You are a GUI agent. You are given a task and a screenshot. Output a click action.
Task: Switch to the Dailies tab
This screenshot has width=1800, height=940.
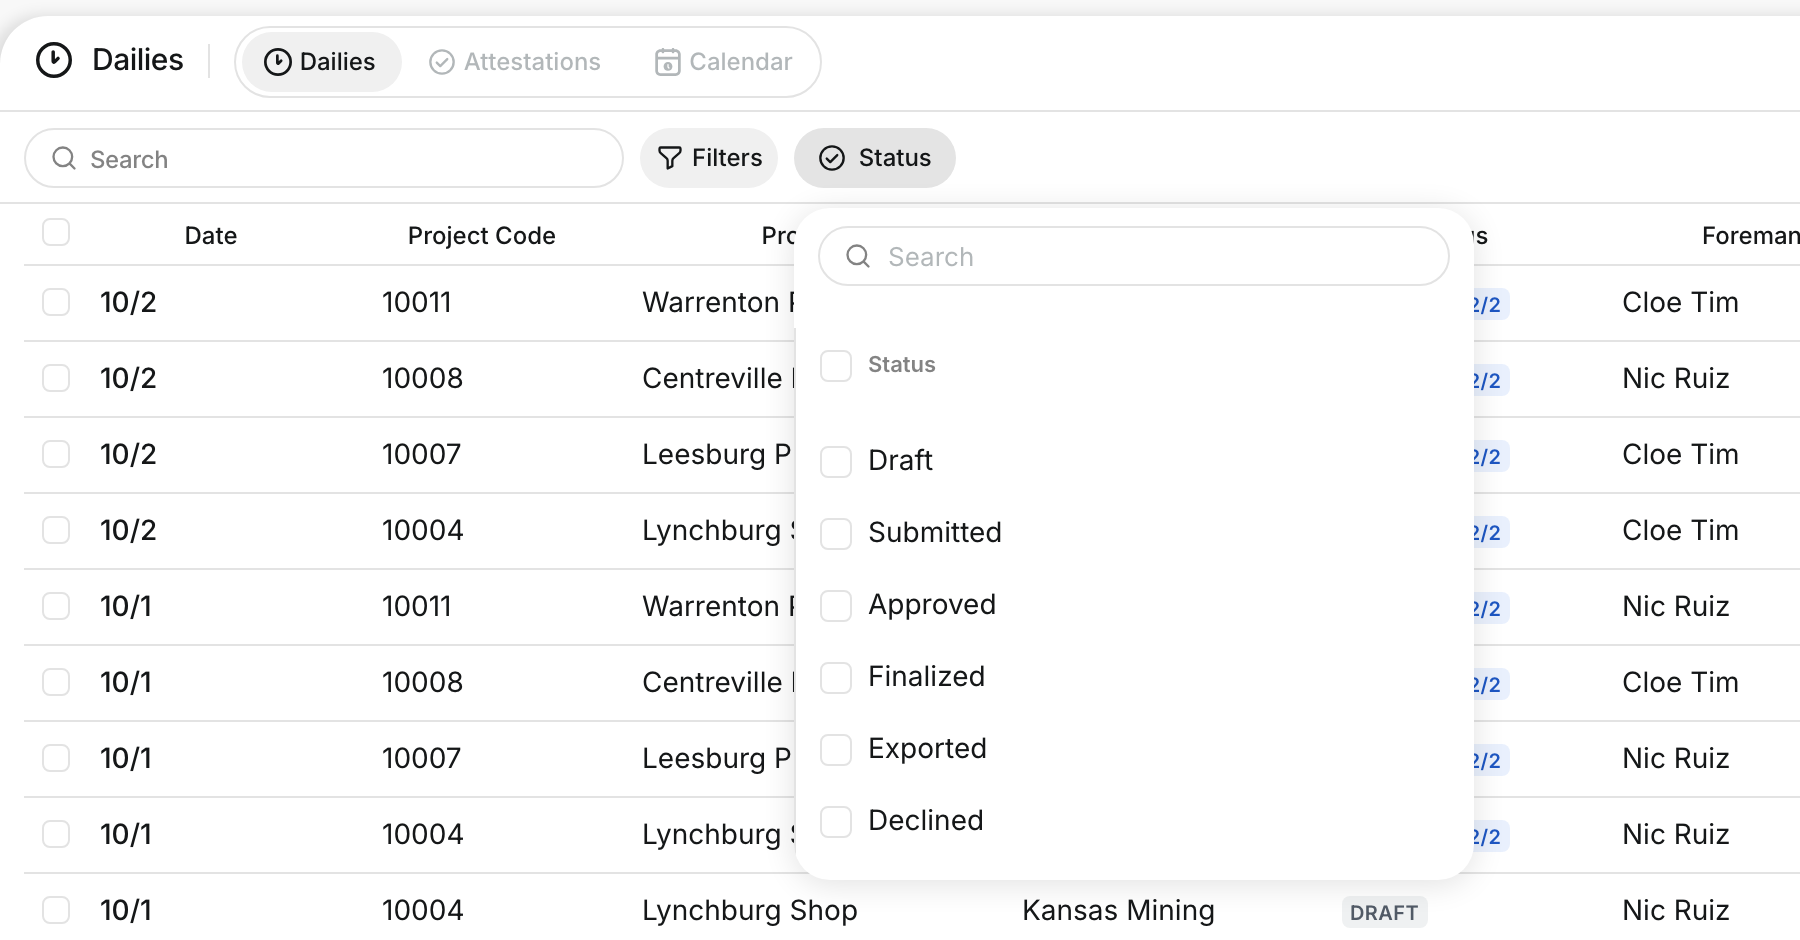click(x=320, y=62)
